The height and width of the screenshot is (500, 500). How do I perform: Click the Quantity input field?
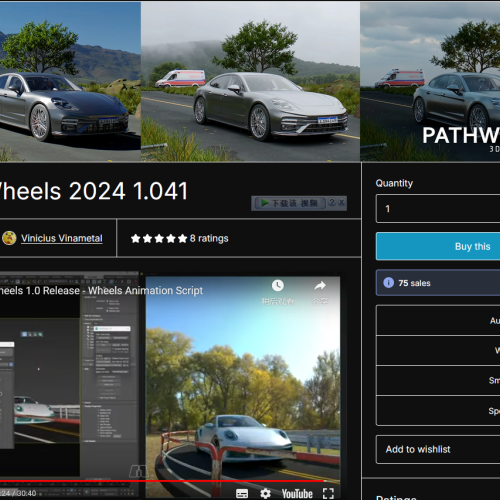(x=438, y=209)
